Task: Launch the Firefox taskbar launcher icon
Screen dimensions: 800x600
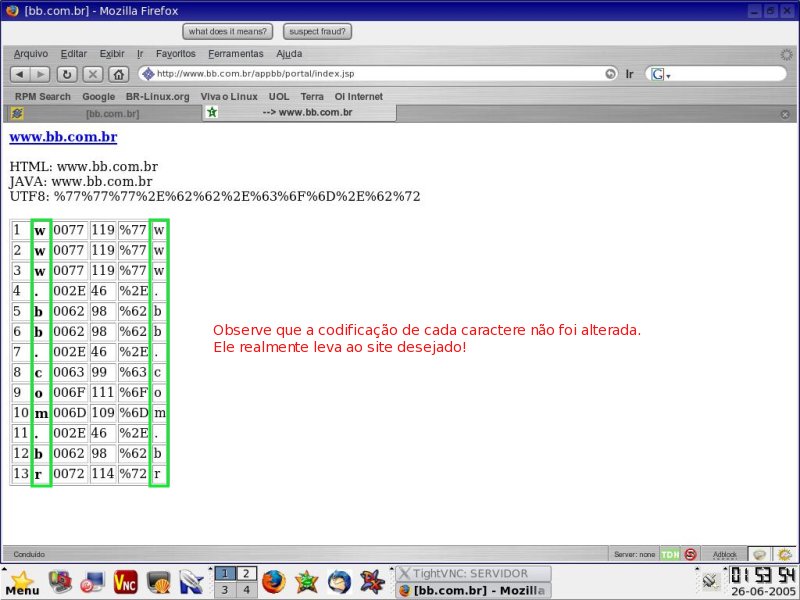Action: click(x=274, y=582)
